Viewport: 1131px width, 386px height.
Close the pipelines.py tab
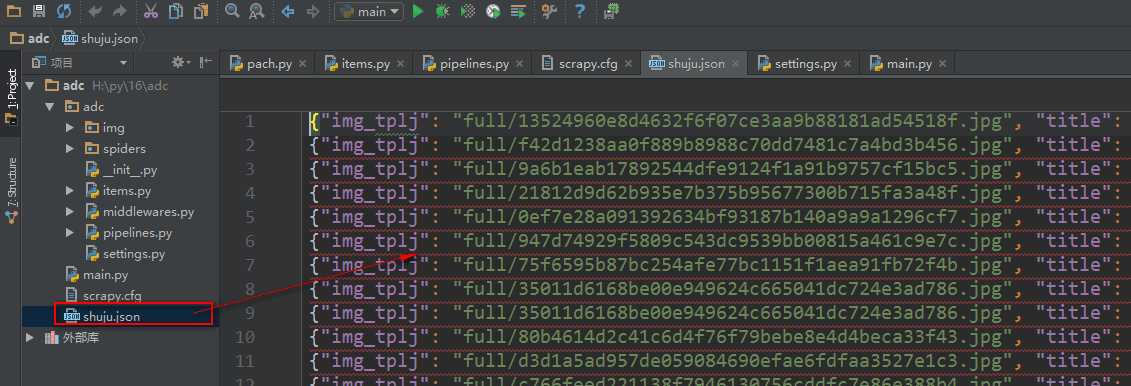pyautogui.click(x=519, y=63)
